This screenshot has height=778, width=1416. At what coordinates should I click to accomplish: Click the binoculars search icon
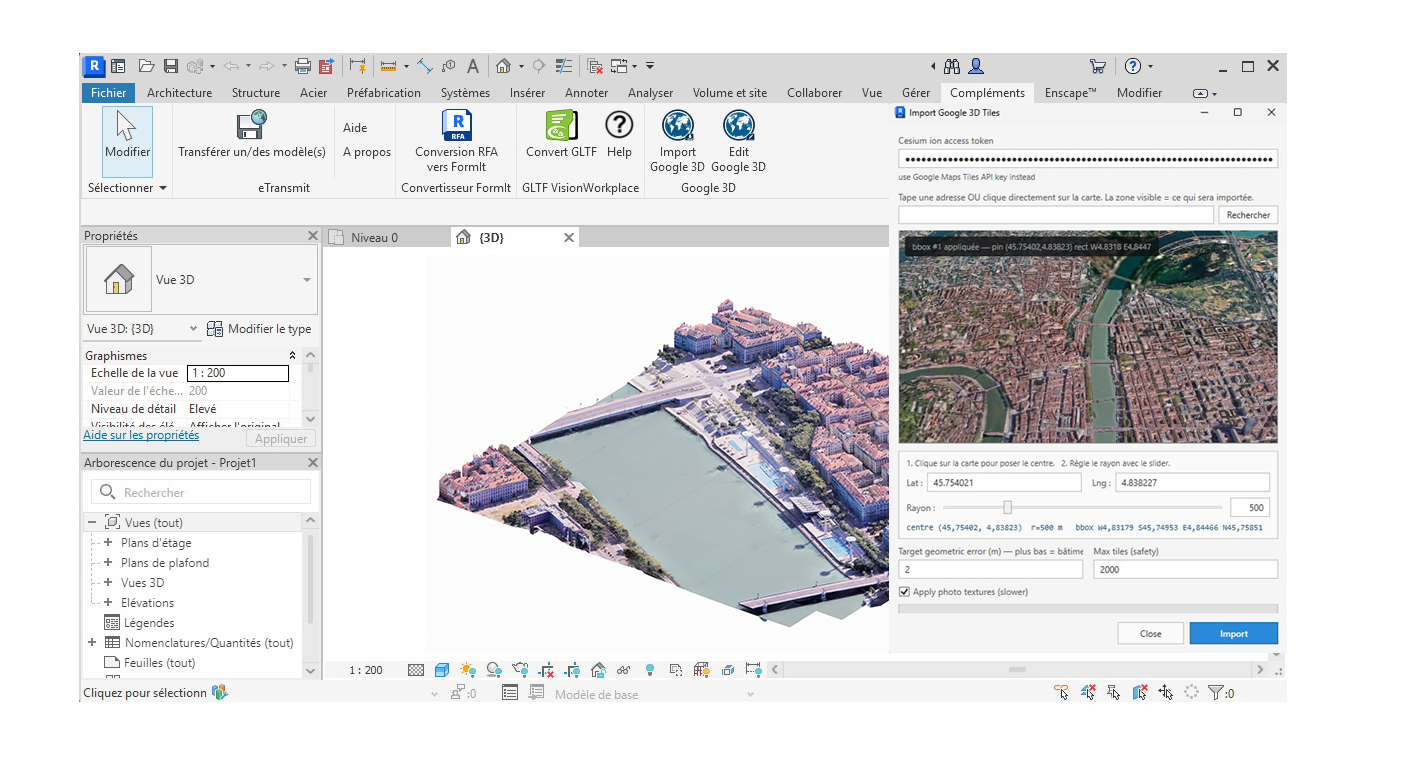(x=952, y=66)
